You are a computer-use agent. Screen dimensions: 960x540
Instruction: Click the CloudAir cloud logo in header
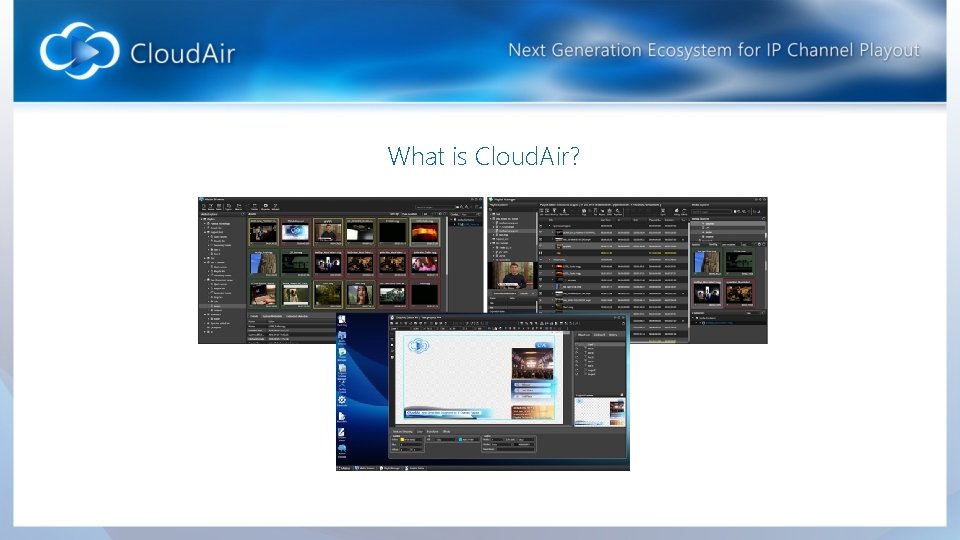[80, 51]
